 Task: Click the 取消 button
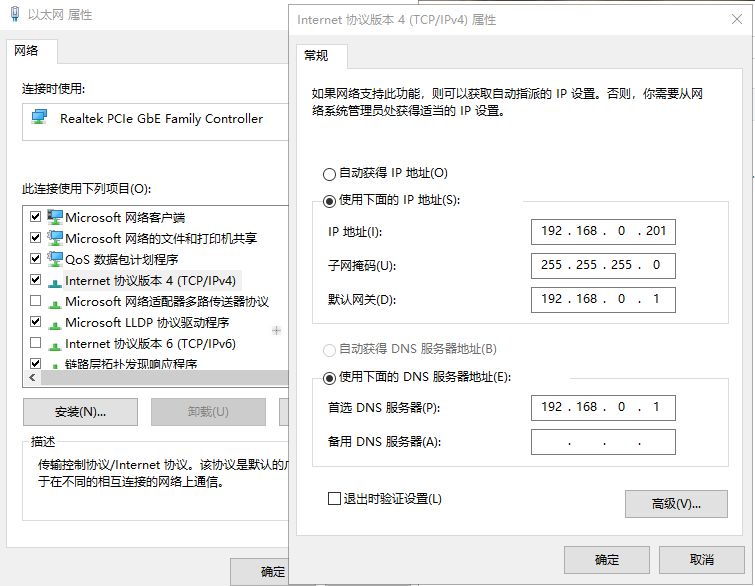[701, 559]
